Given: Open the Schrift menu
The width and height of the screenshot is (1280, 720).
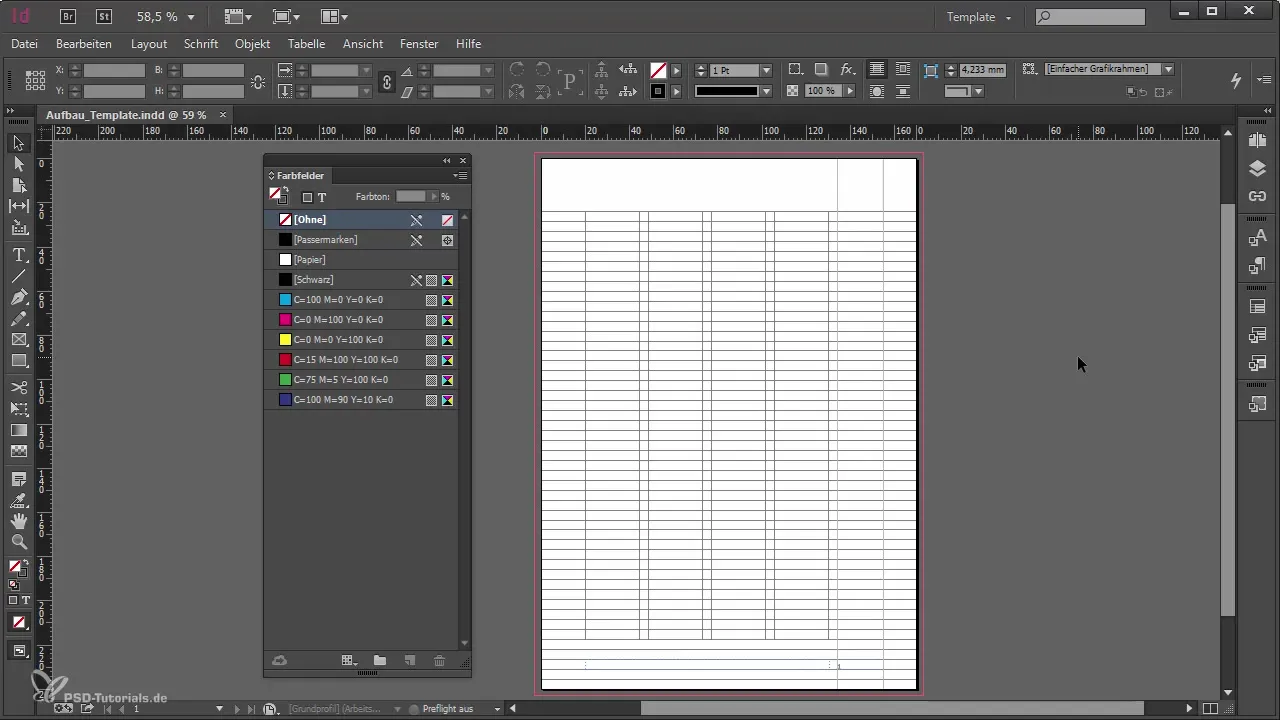Looking at the screenshot, I should [x=203, y=44].
